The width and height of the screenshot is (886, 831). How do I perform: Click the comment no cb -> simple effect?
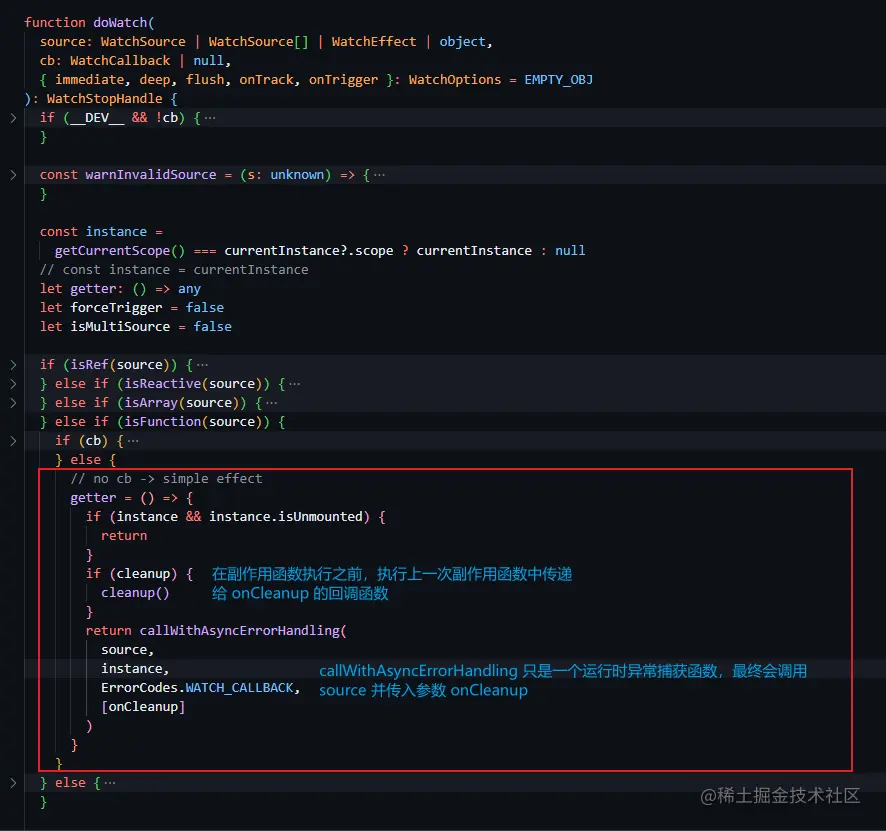pyautogui.click(x=166, y=478)
